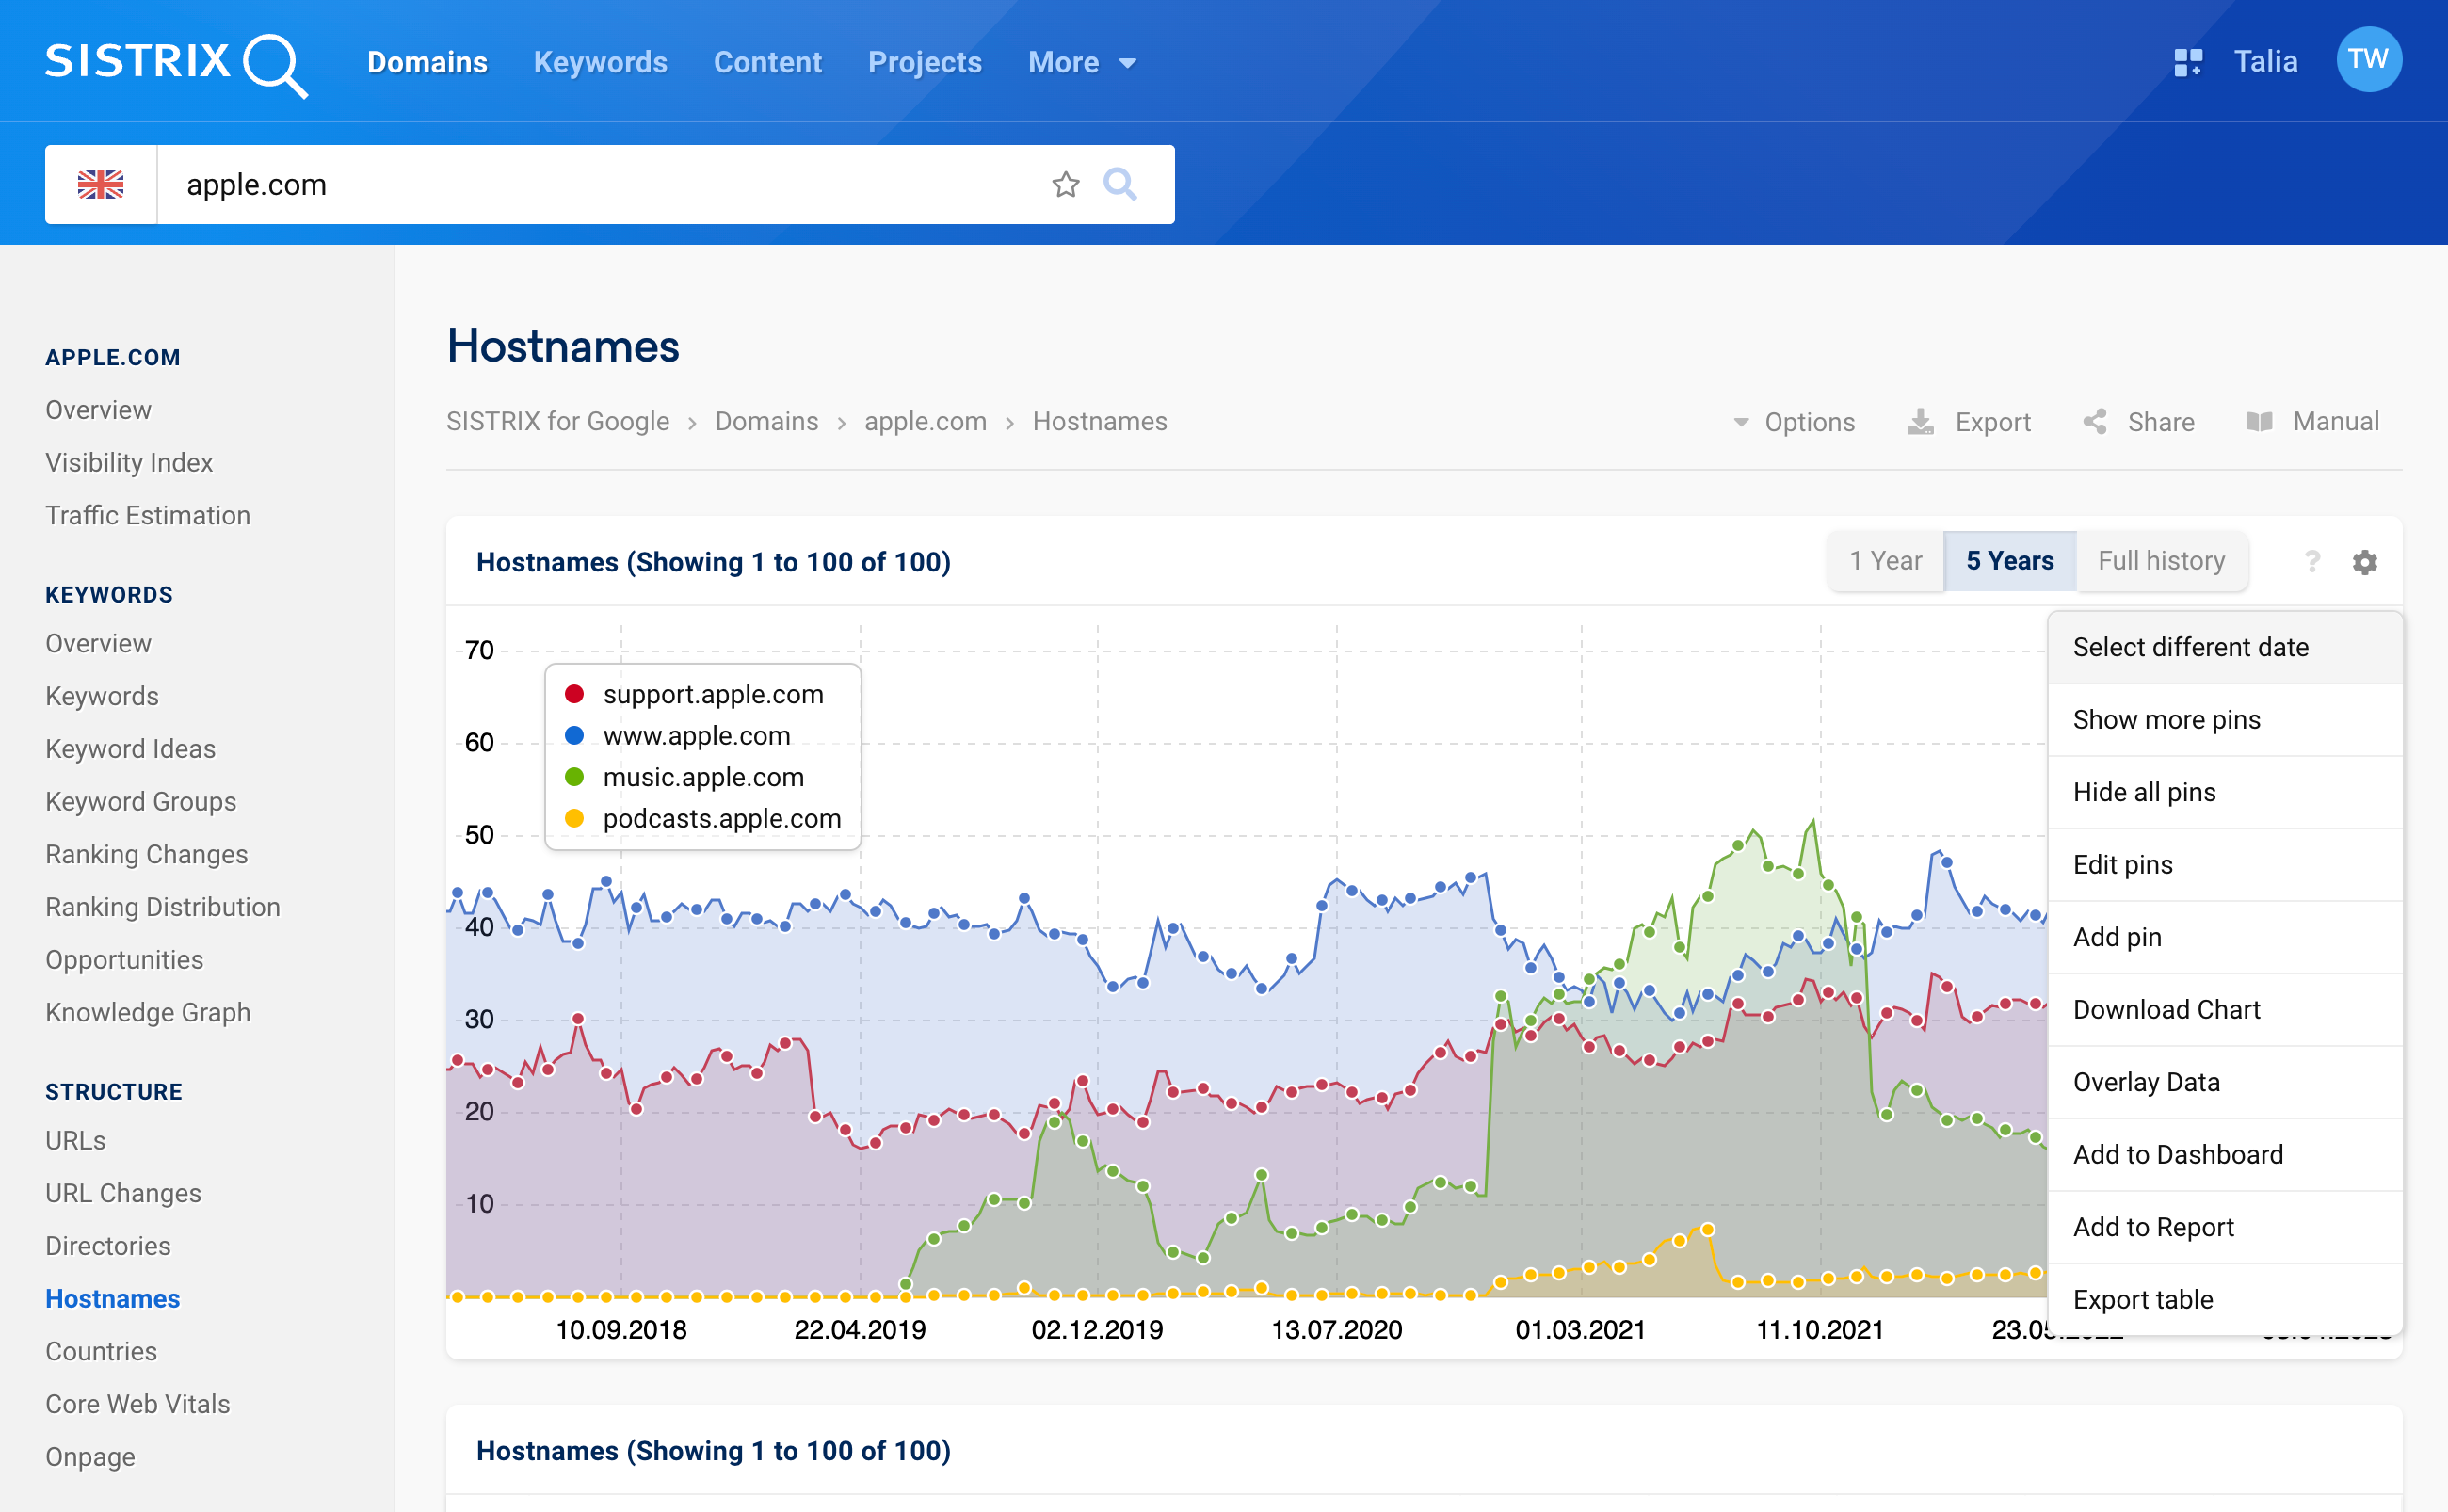Viewport: 2448px width, 1512px height.
Task: Open the Keywords tab
Action: pos(600,62)
